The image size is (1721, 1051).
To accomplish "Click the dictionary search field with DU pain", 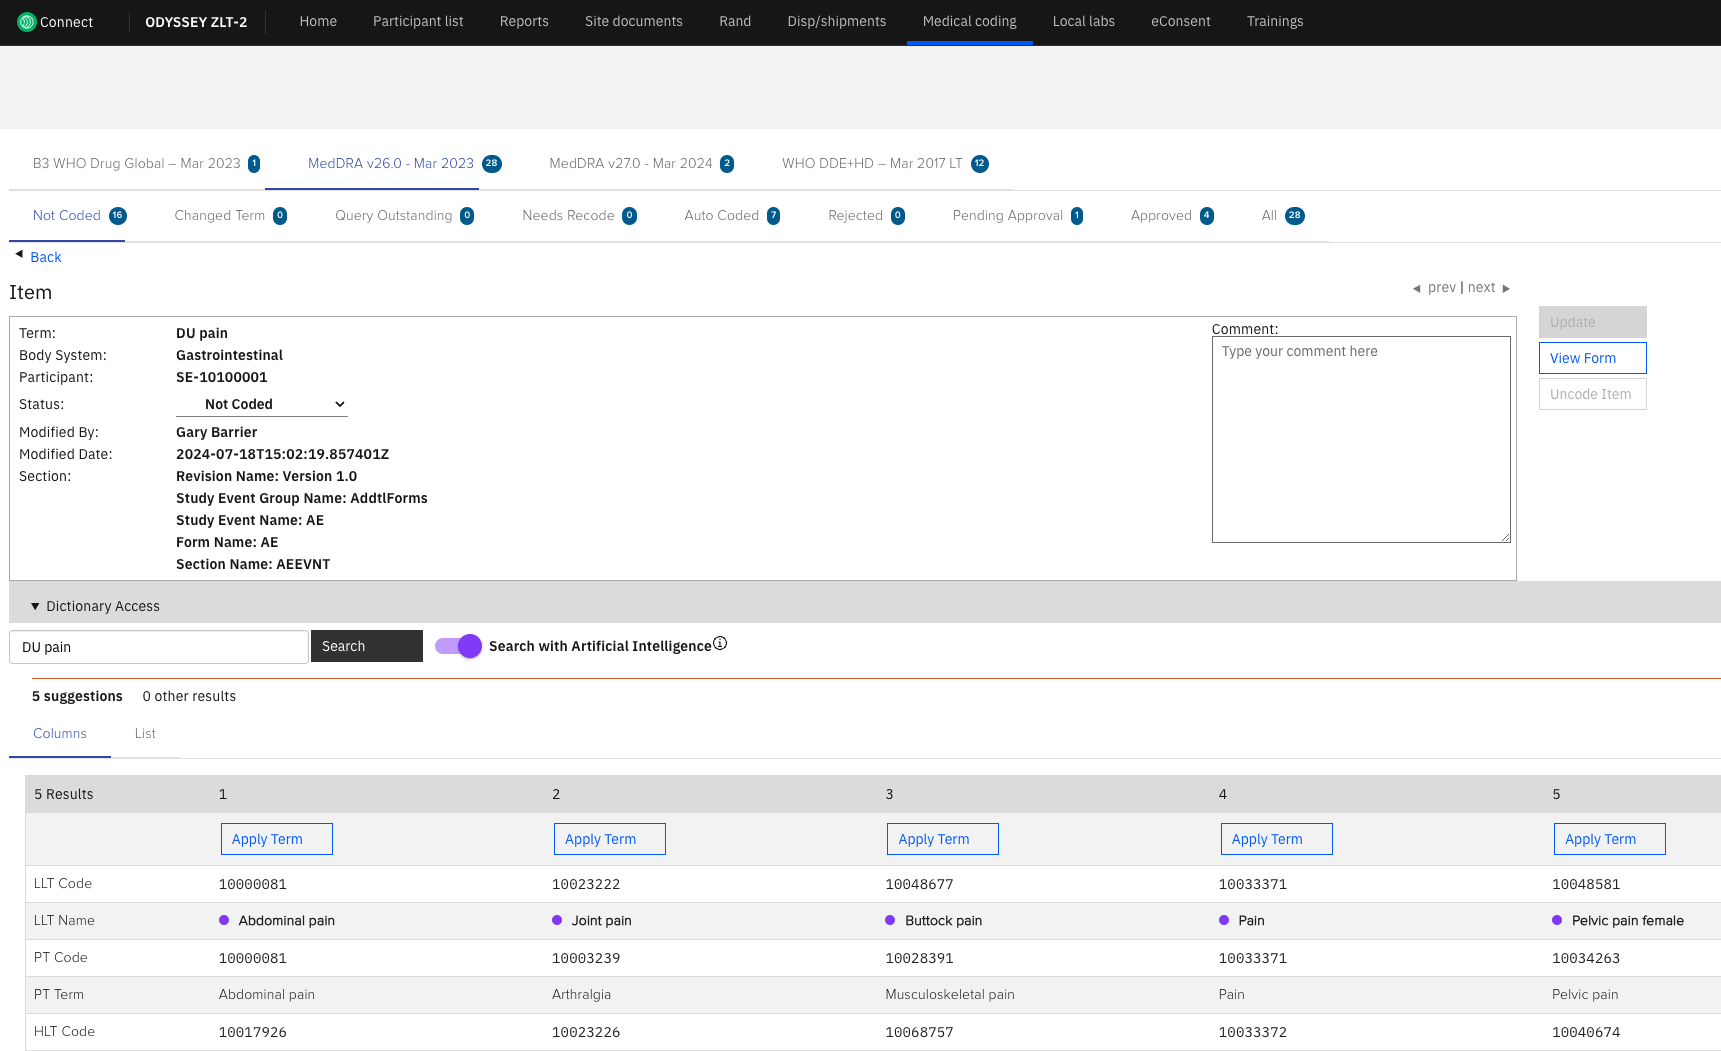I will [x=159, y=647].
